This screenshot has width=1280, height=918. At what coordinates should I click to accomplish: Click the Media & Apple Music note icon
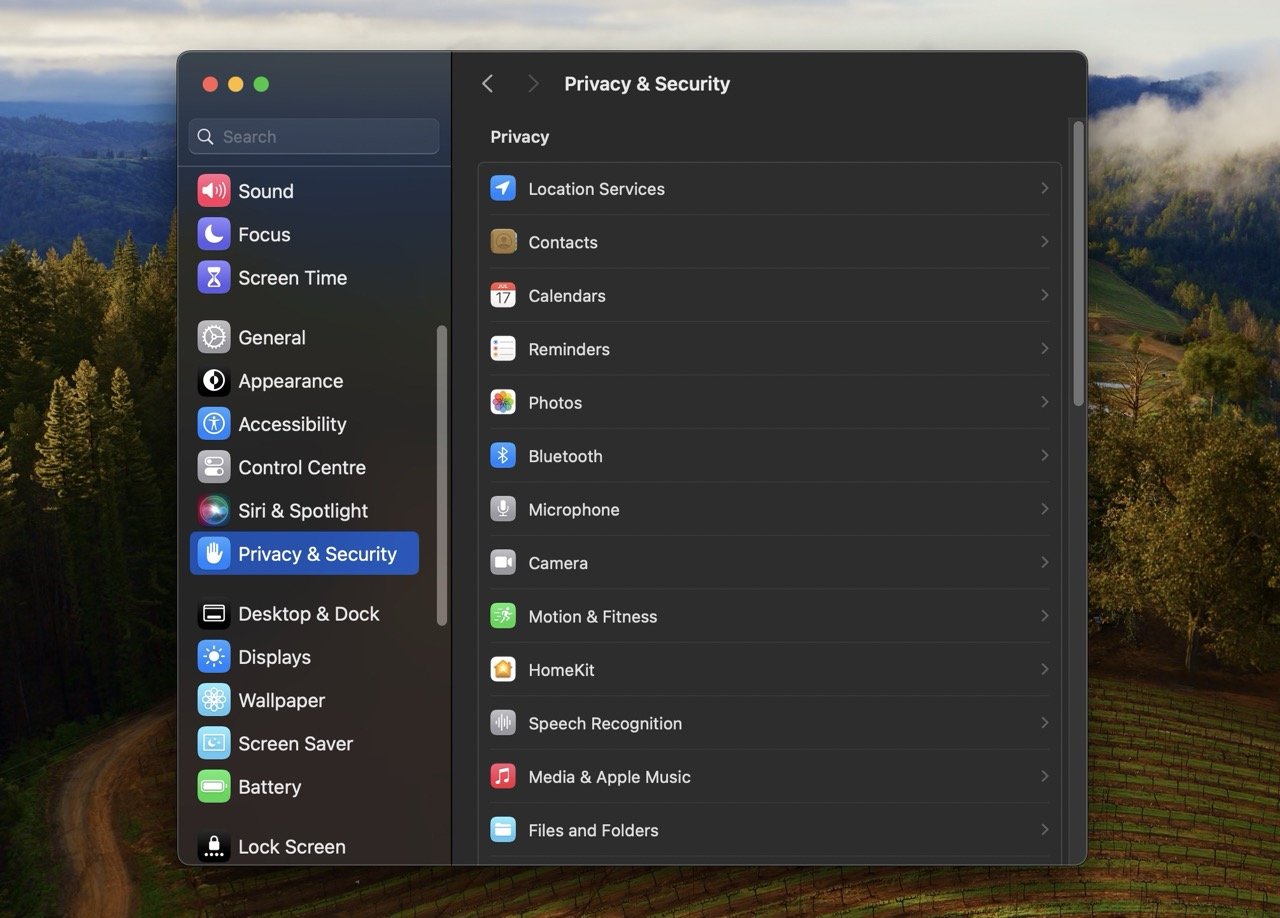[x=503, y=776]
